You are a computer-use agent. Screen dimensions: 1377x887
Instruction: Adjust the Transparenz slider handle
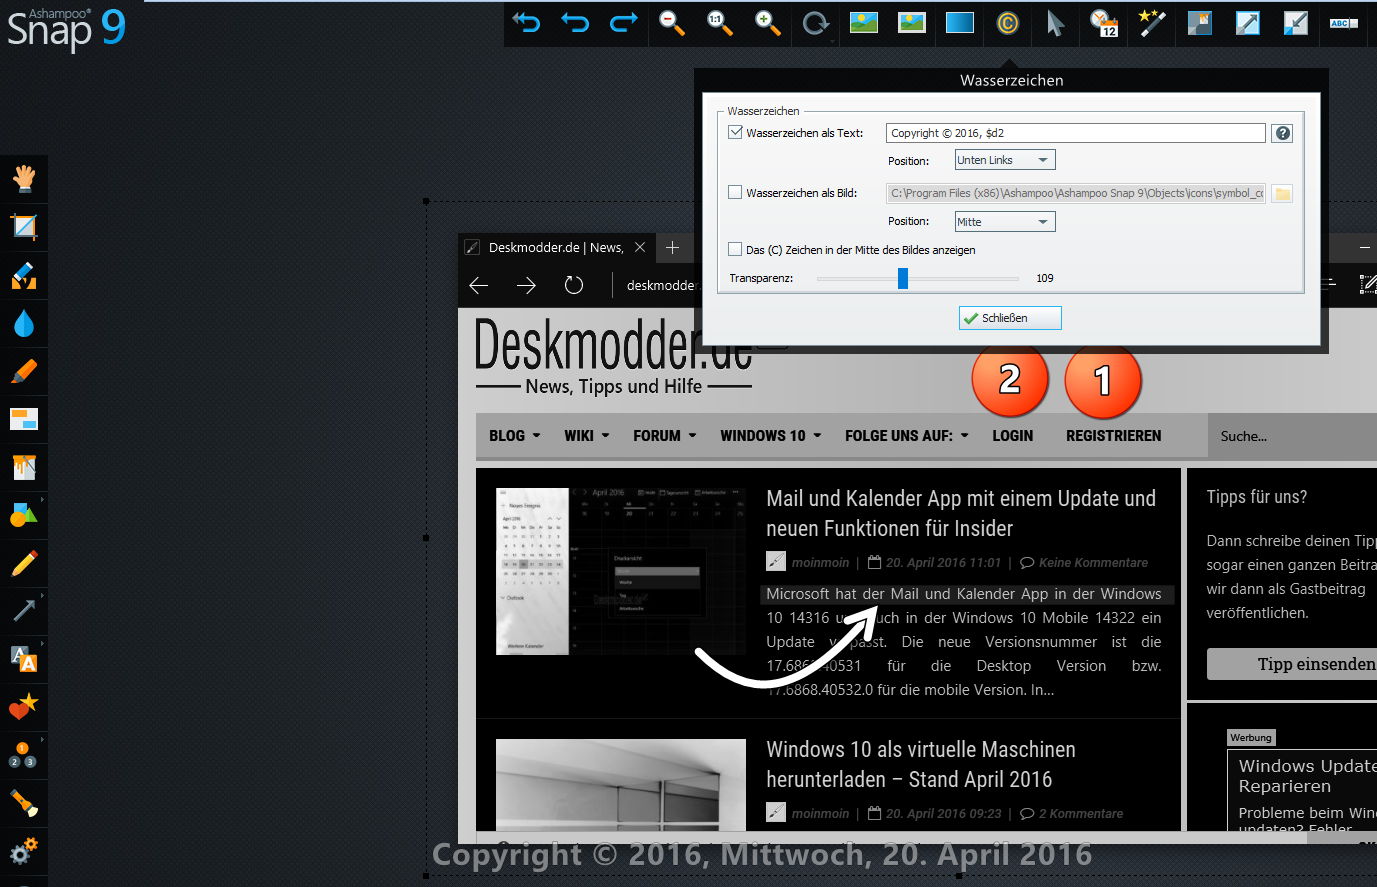(x=903, y=278)
